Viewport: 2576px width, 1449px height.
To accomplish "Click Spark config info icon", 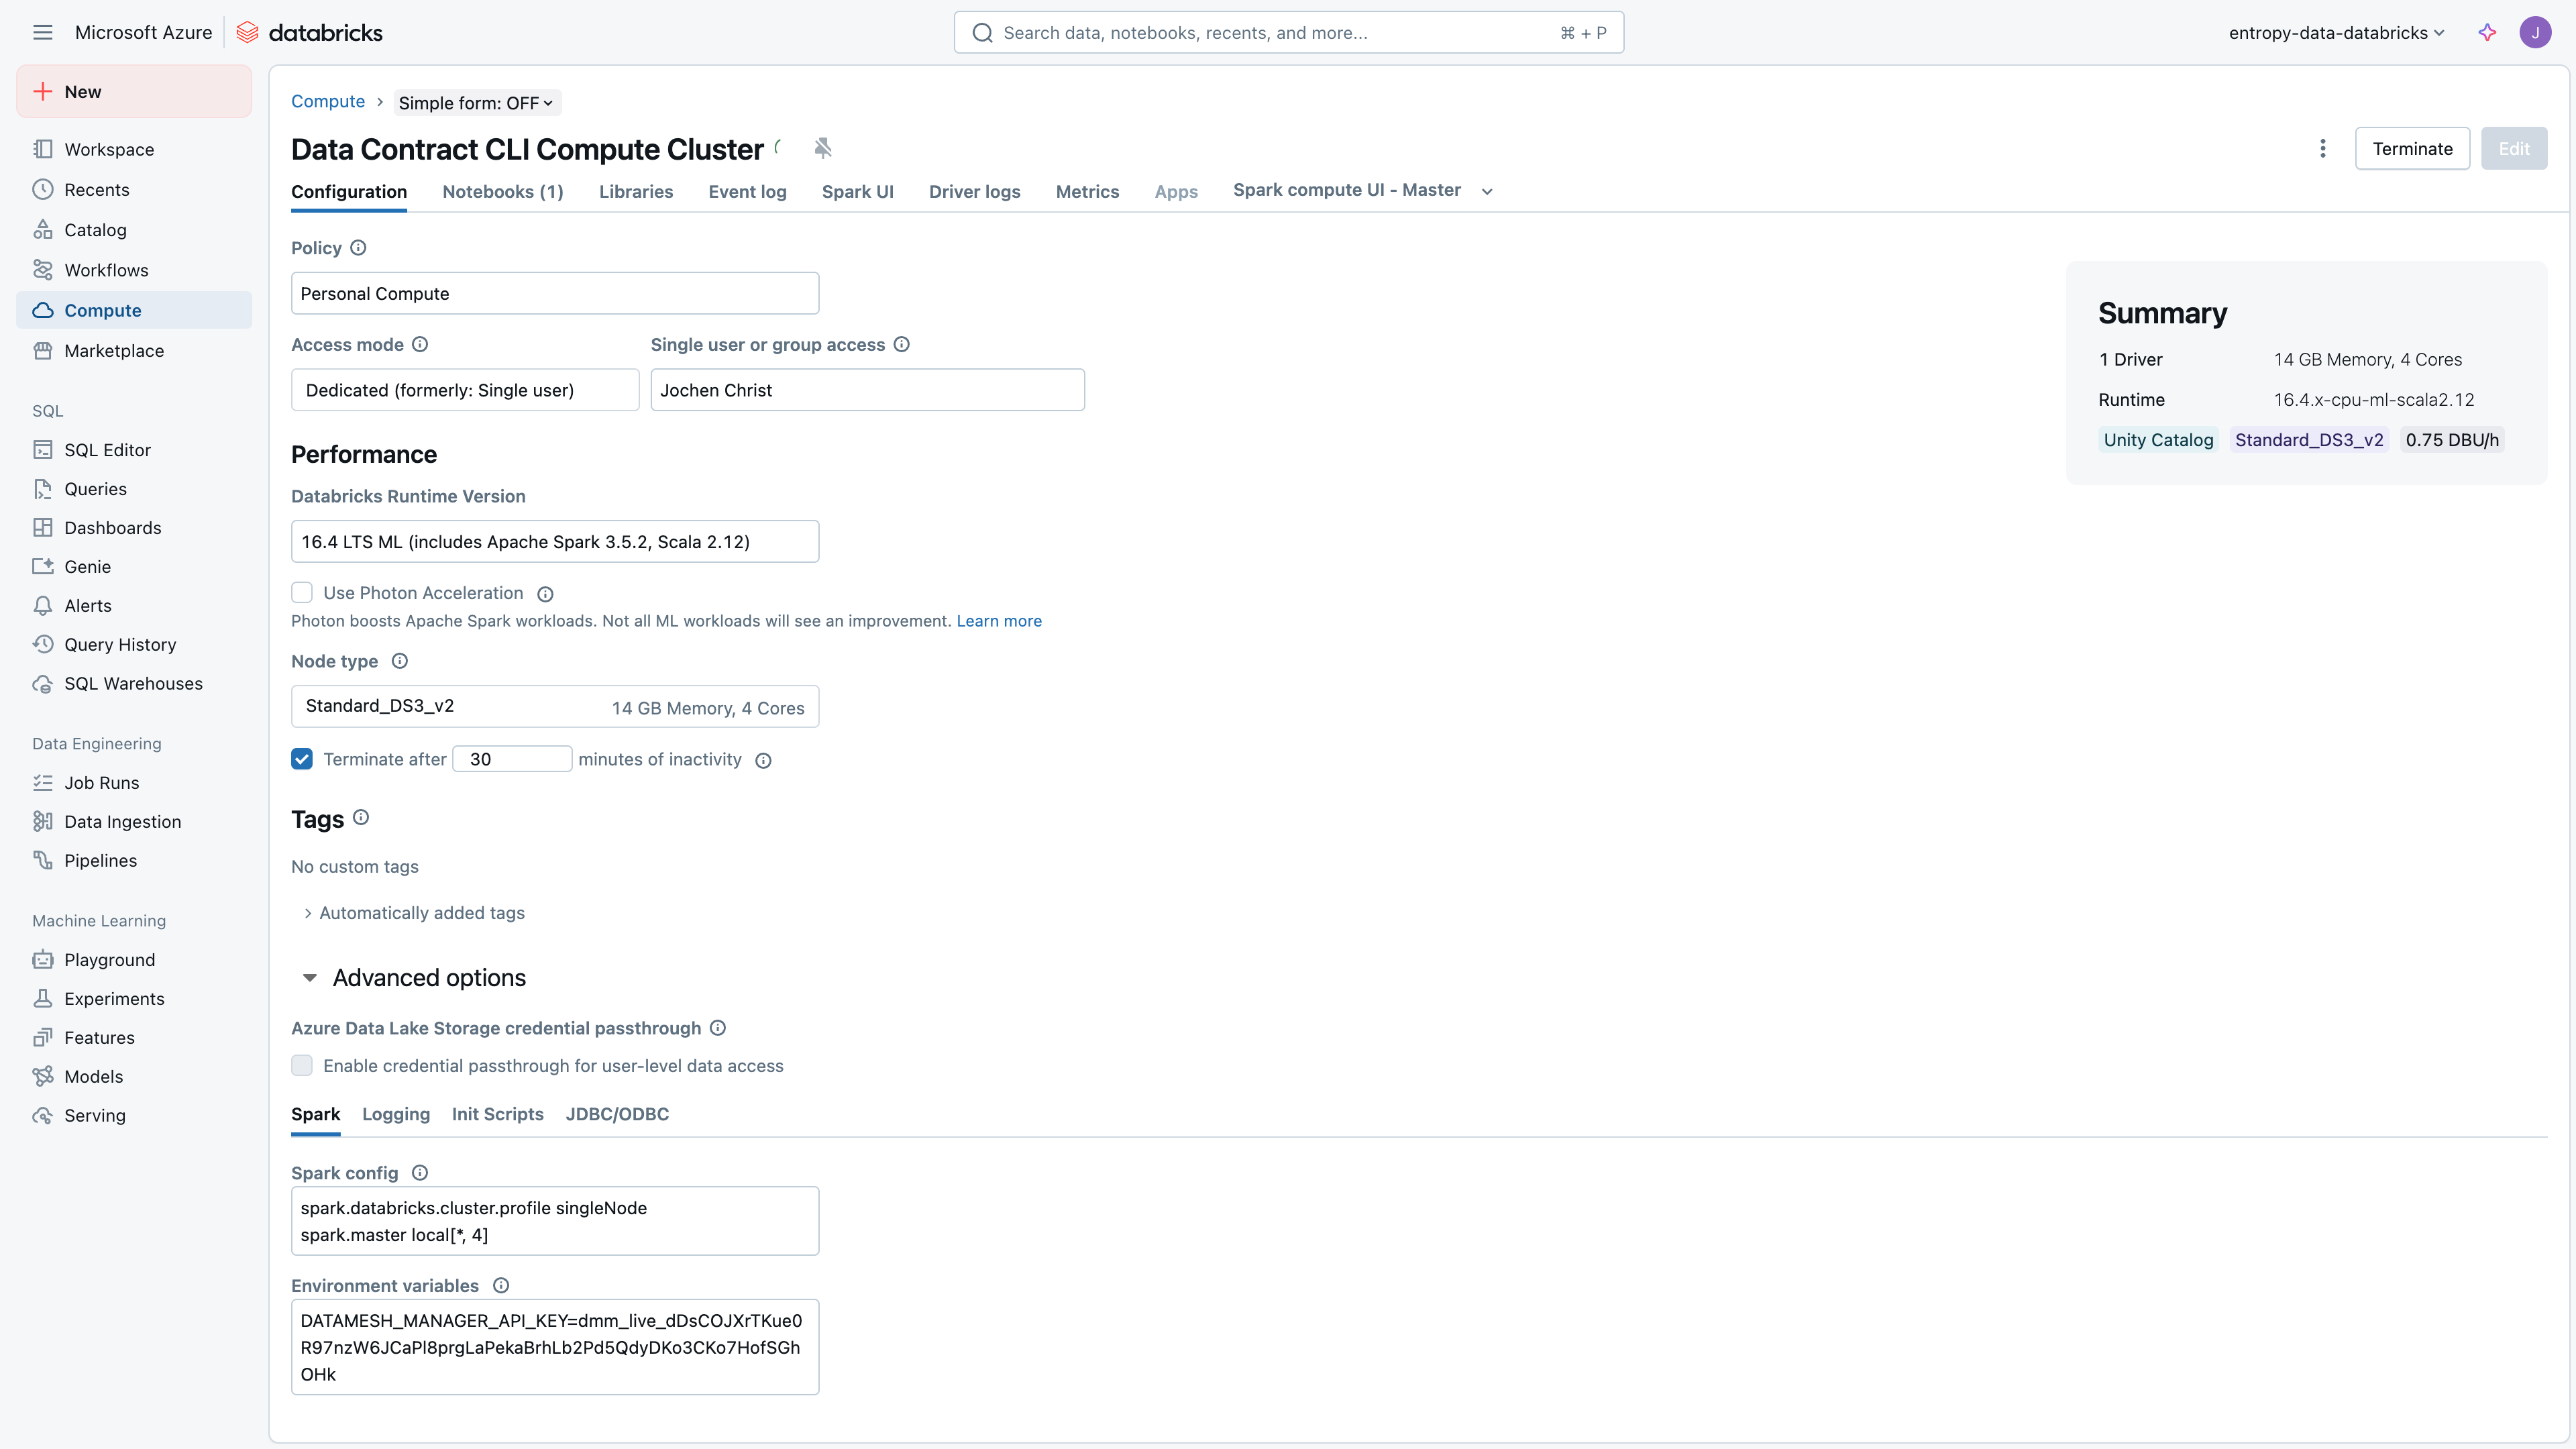I will click(x=420, y=1173).
